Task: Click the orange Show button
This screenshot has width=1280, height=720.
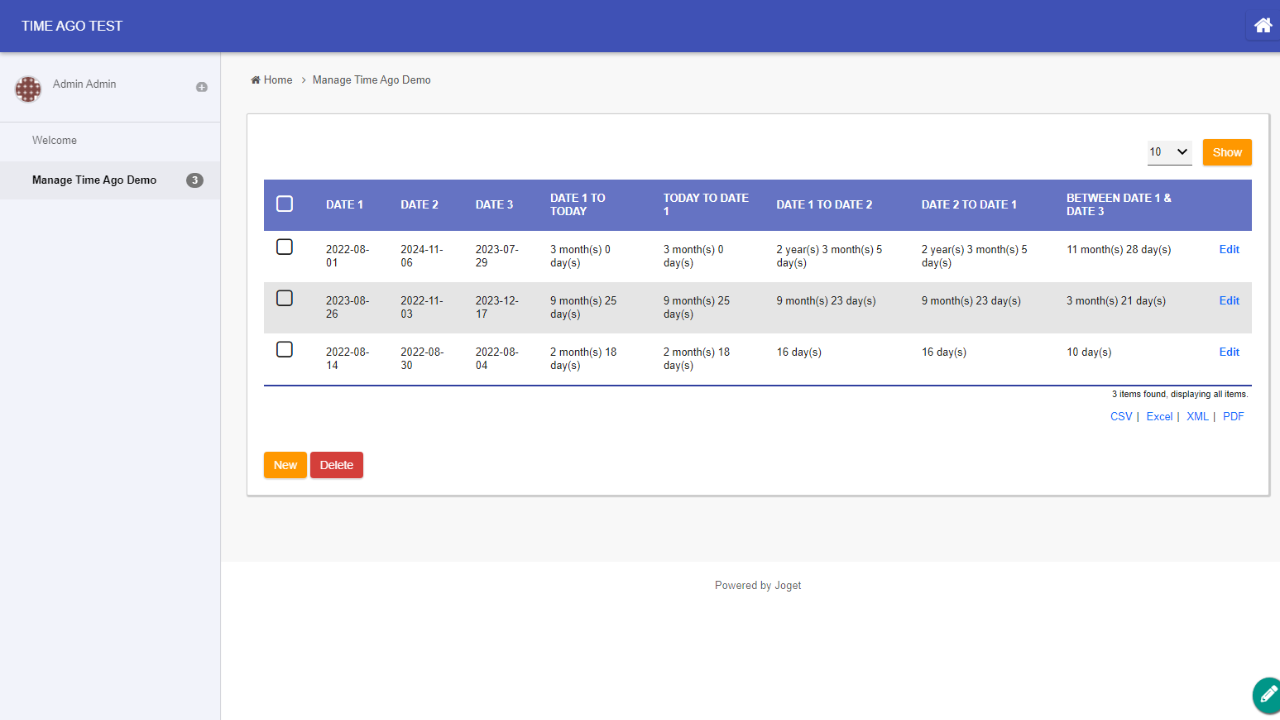Action: pyautogui.click(x=1227, y=152)
